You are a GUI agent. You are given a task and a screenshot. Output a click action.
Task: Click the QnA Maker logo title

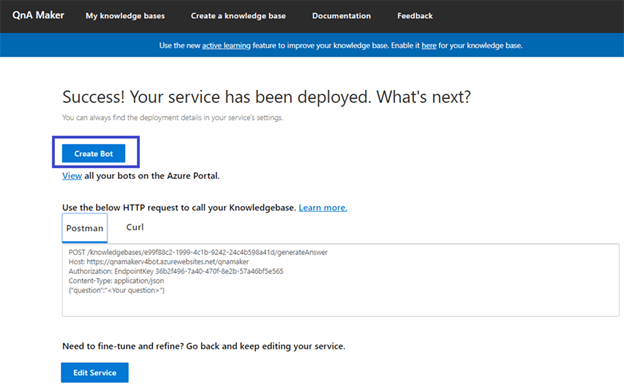click(x=38, y=15)
